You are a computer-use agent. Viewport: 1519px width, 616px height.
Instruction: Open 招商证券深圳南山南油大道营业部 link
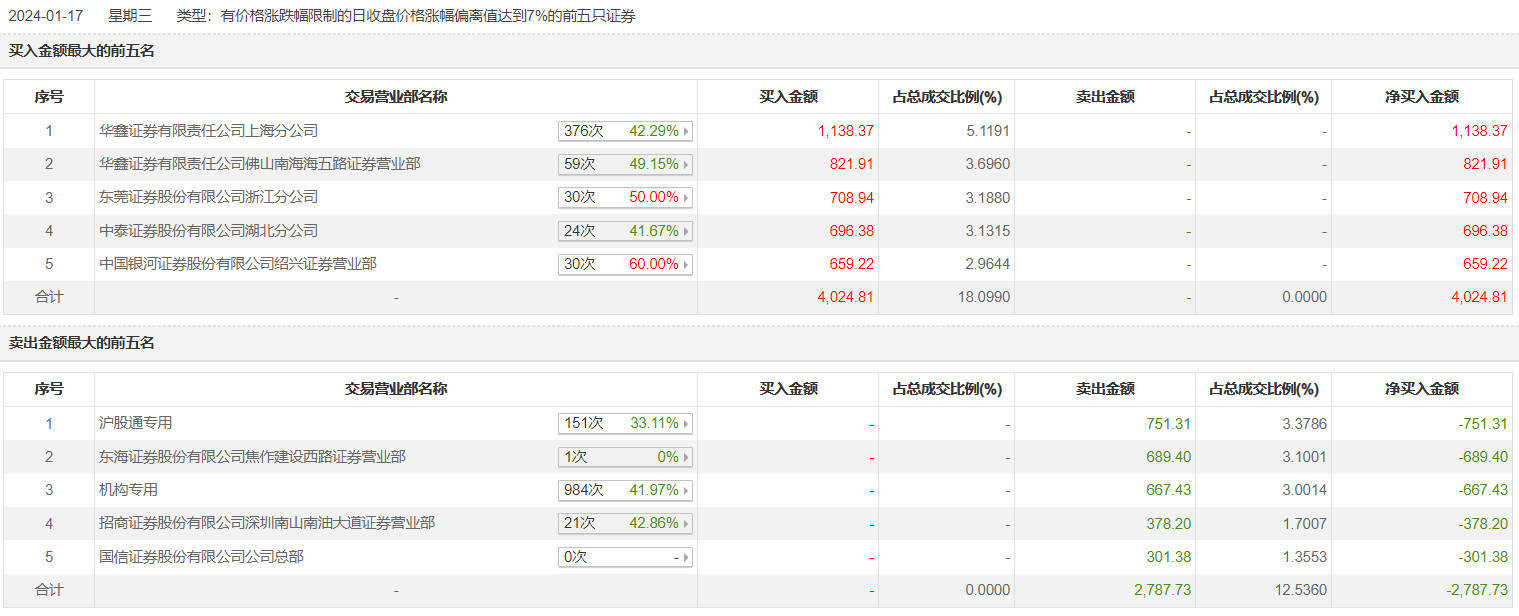[x=267, y=523]
